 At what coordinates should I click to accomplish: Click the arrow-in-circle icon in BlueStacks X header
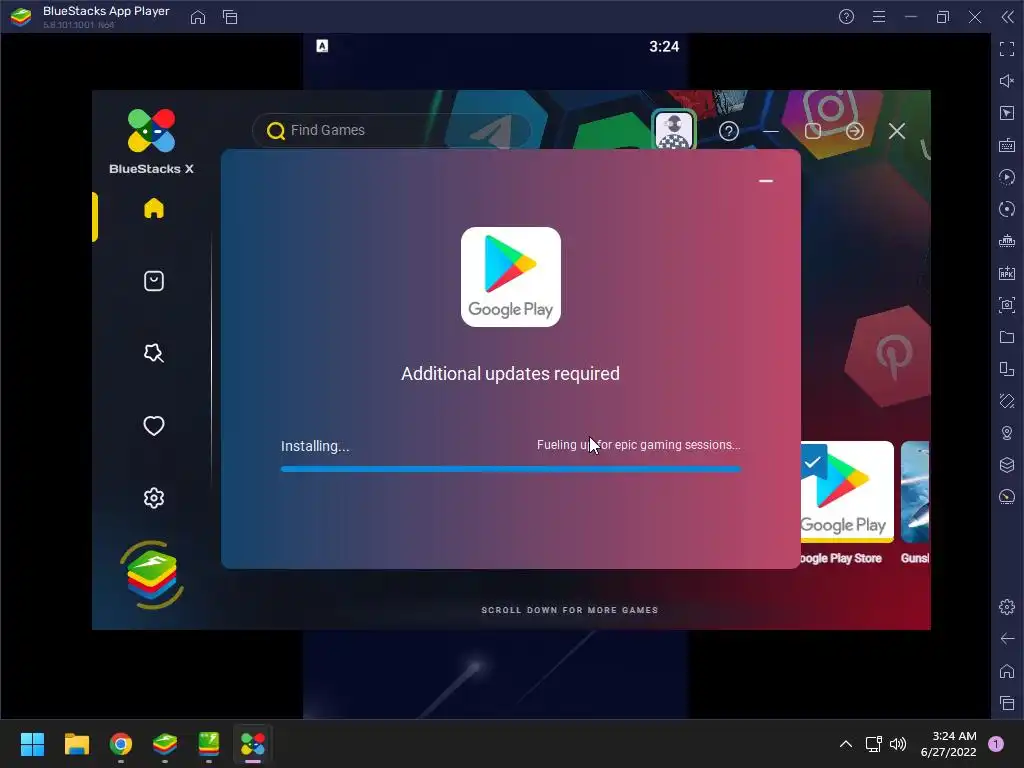click(855, 131)
